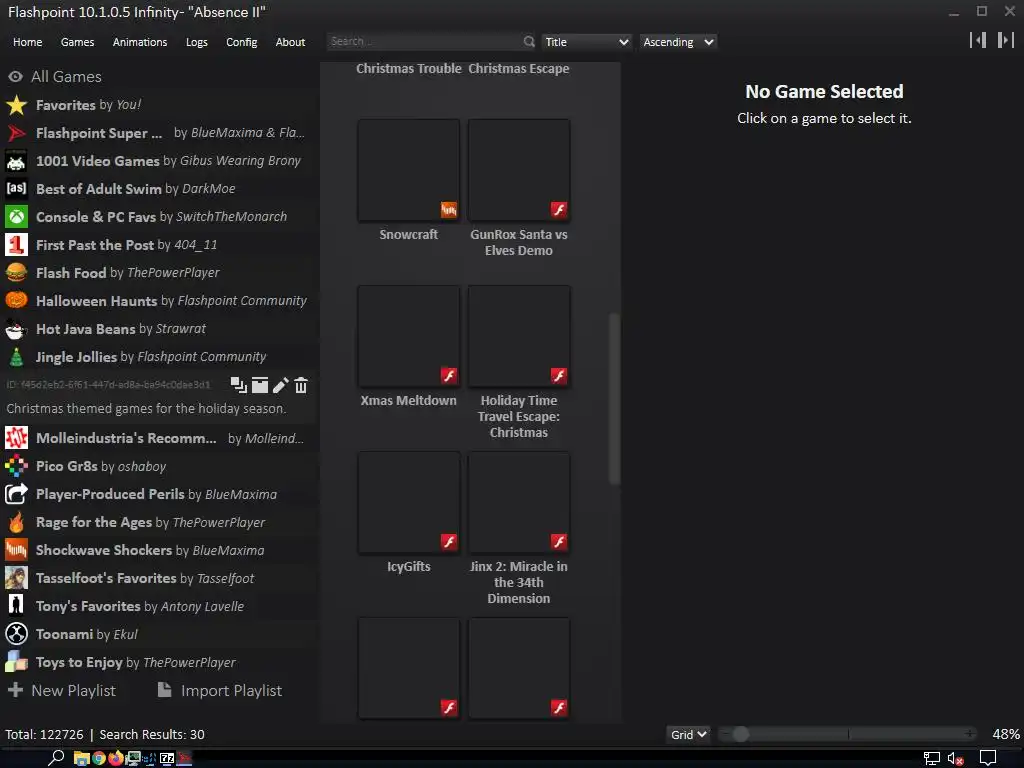Image resolution: width=1024 pixels, height=768 pixels.
Task: Open the notifications tray icon
Action: point(988,759)
